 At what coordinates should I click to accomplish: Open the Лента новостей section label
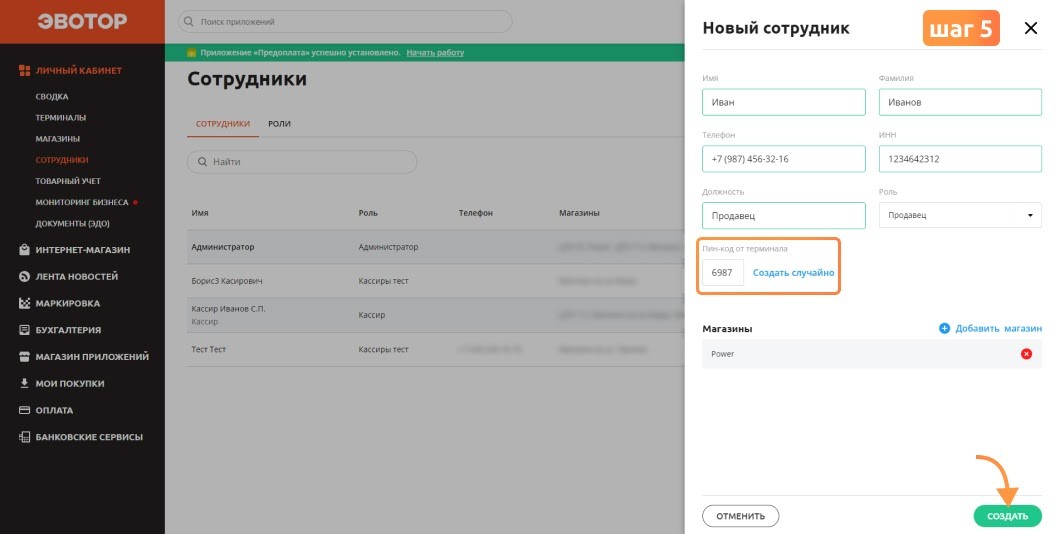pyautogui.click(x=77, y=276)
